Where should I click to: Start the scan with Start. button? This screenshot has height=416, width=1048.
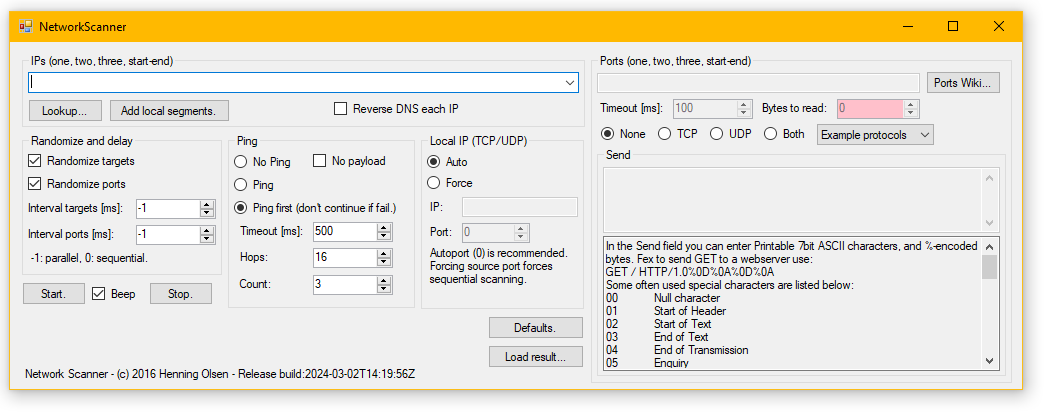click(x=53, y=294)
